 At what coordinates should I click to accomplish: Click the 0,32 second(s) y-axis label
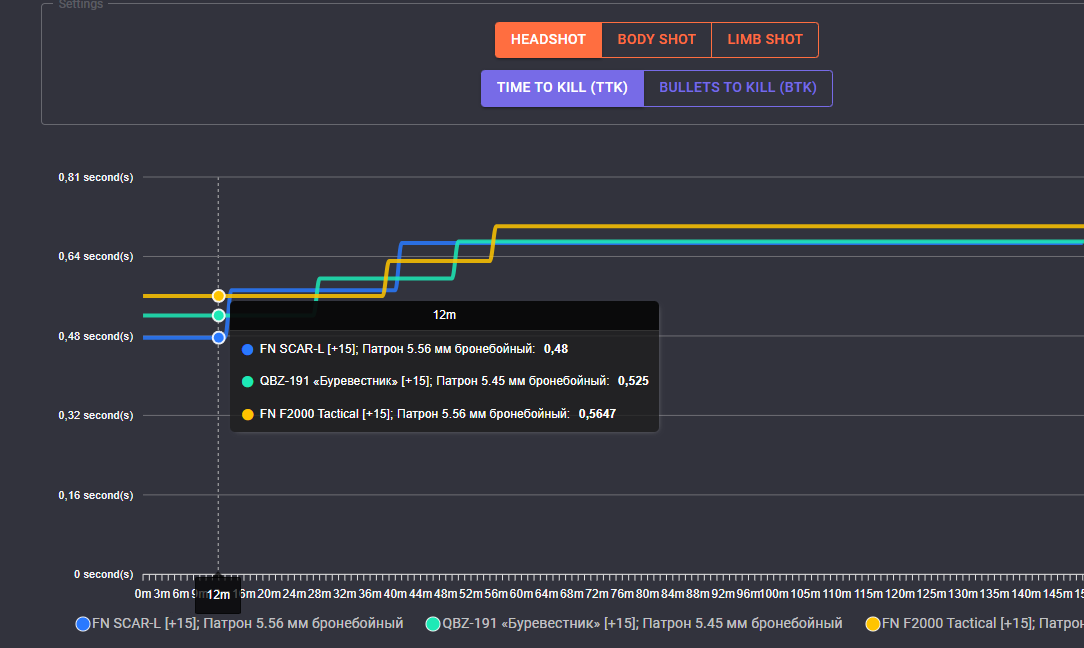click(95, 415)
